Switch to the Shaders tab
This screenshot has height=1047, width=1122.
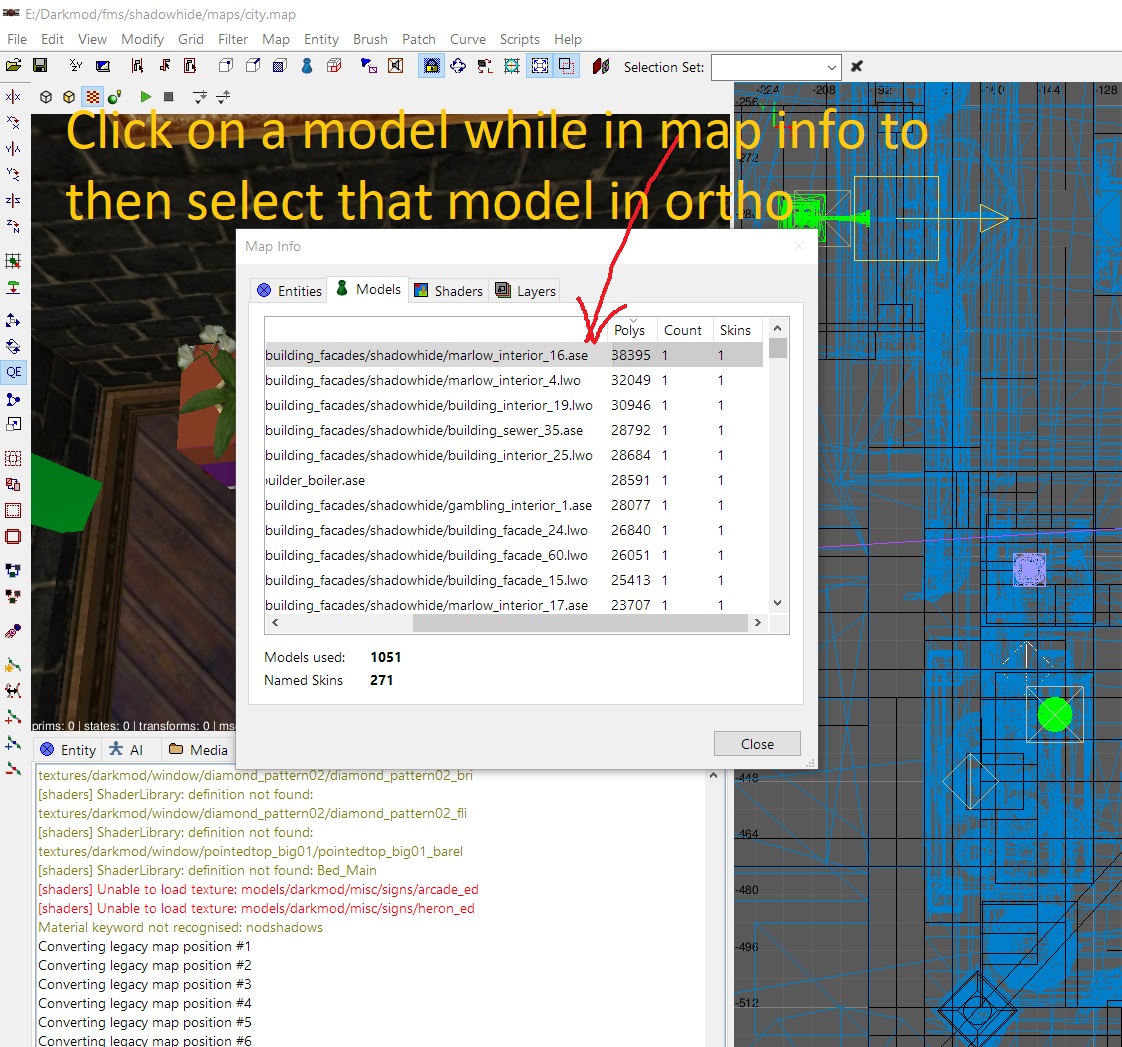point(448,291)
